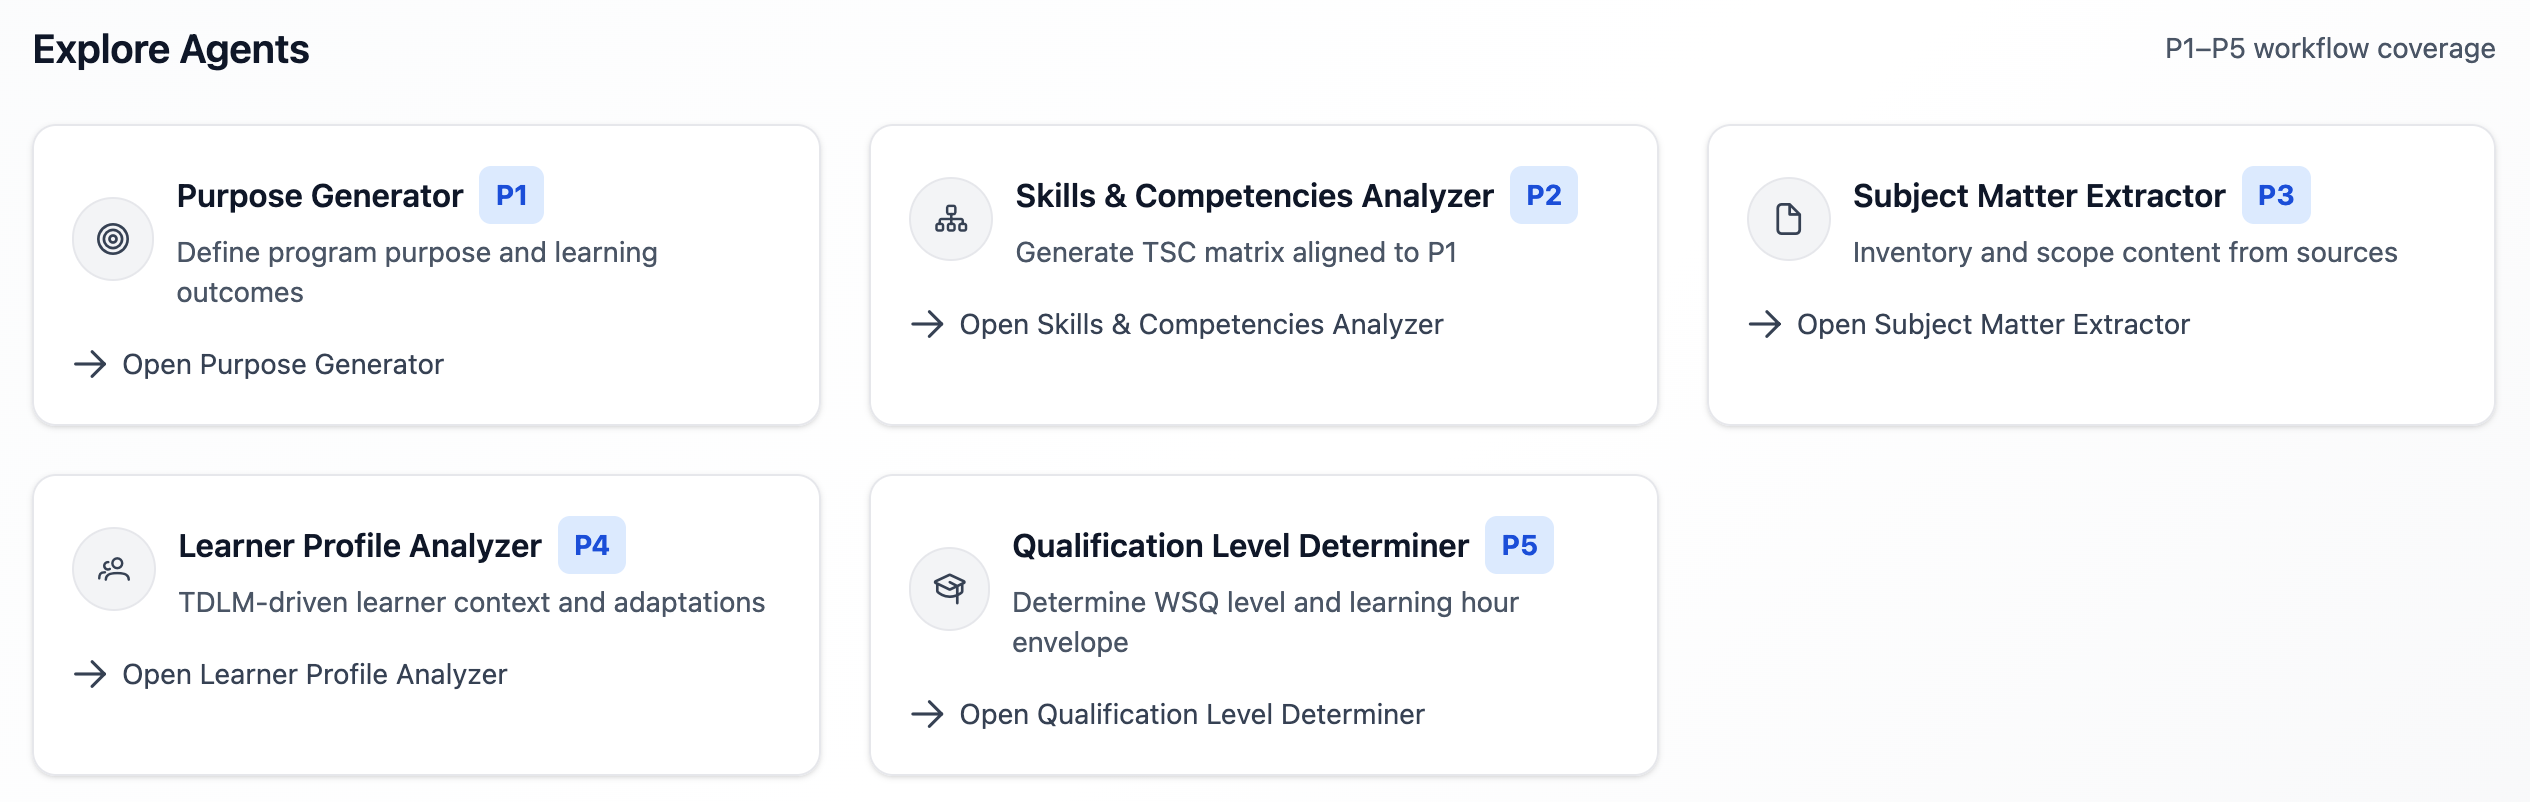Open the Qualification Level Determiner agent
2530x802 pixels.
1192,714
